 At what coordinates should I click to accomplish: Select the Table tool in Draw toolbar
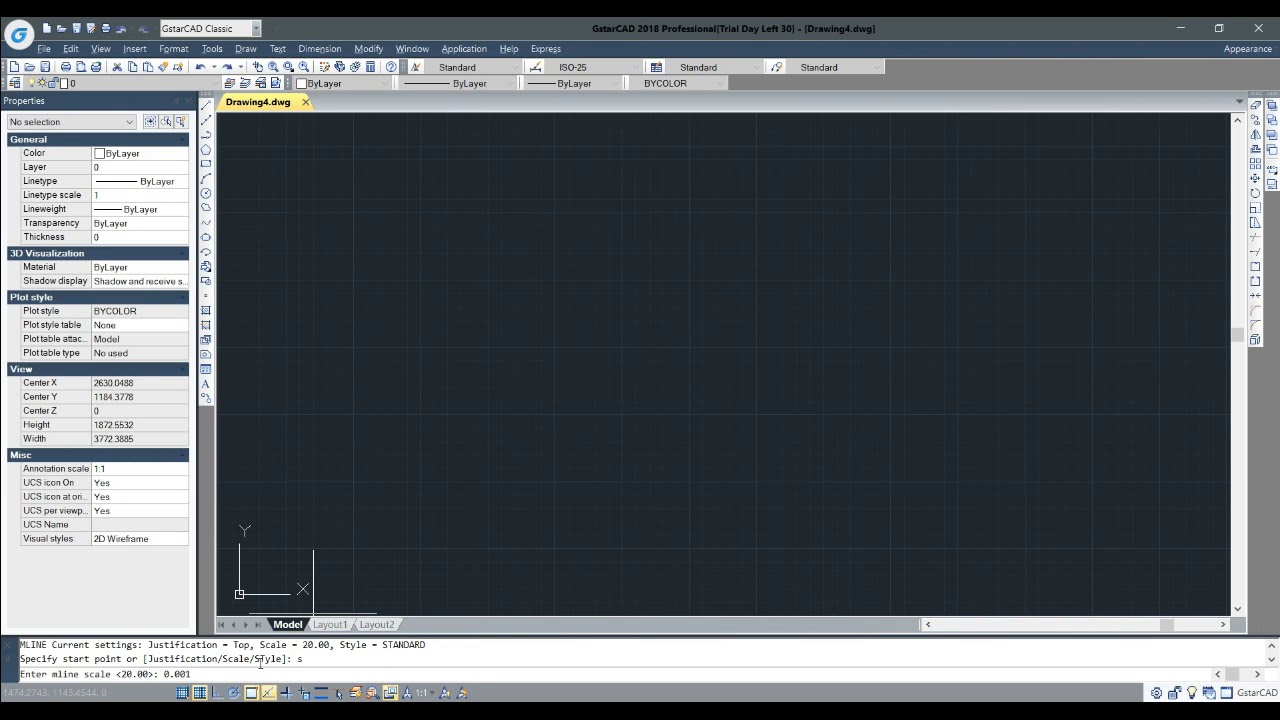tap(206, 369)
